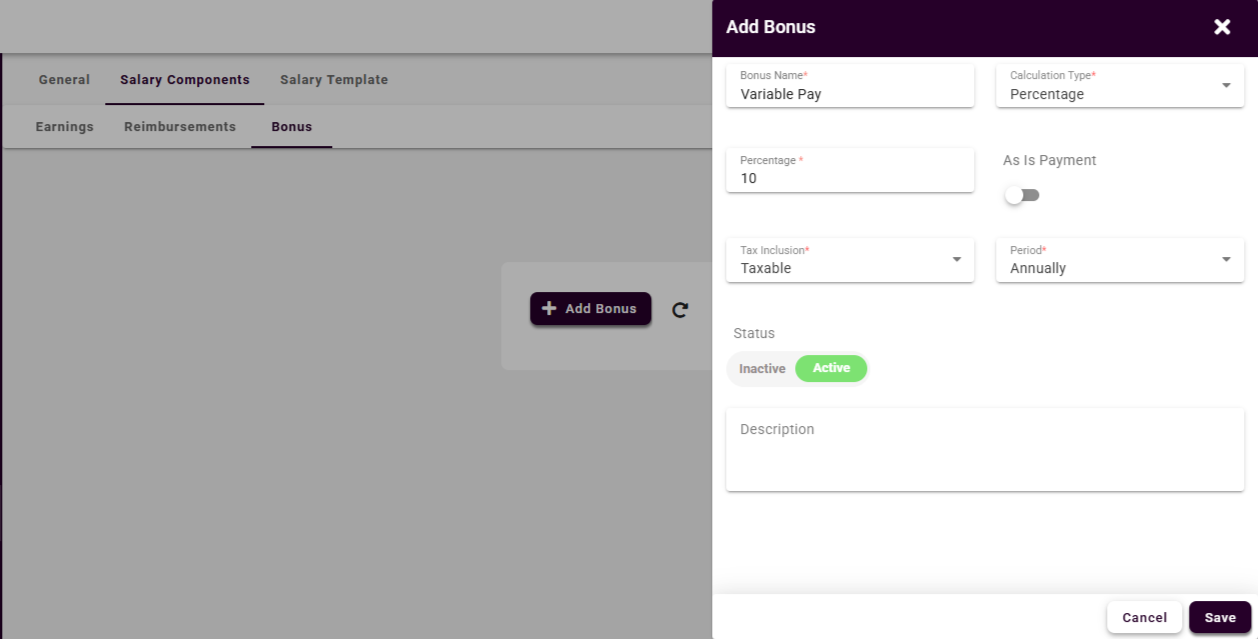Viewport: 1258px width, 639px height.
Task: Select the Active status option
Action: point(831,369)
